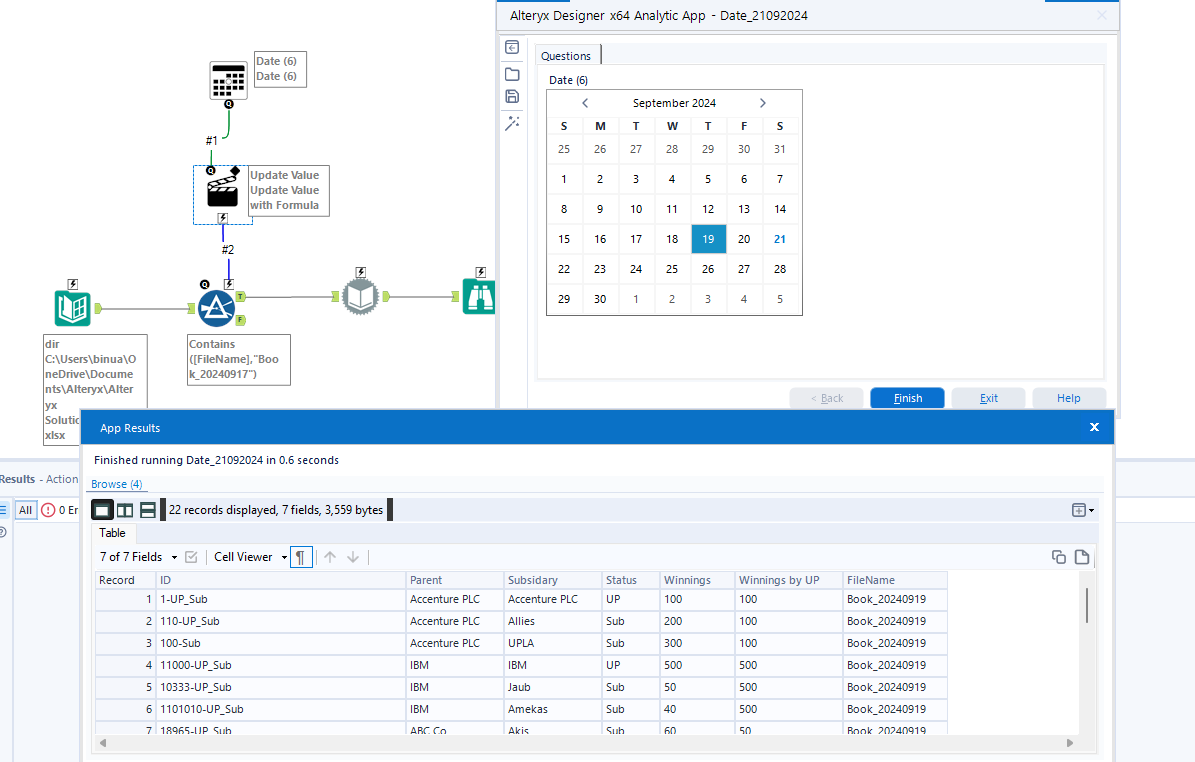Select the Action tool on the workflow
1195x762 pixels.
click(222, 191)
